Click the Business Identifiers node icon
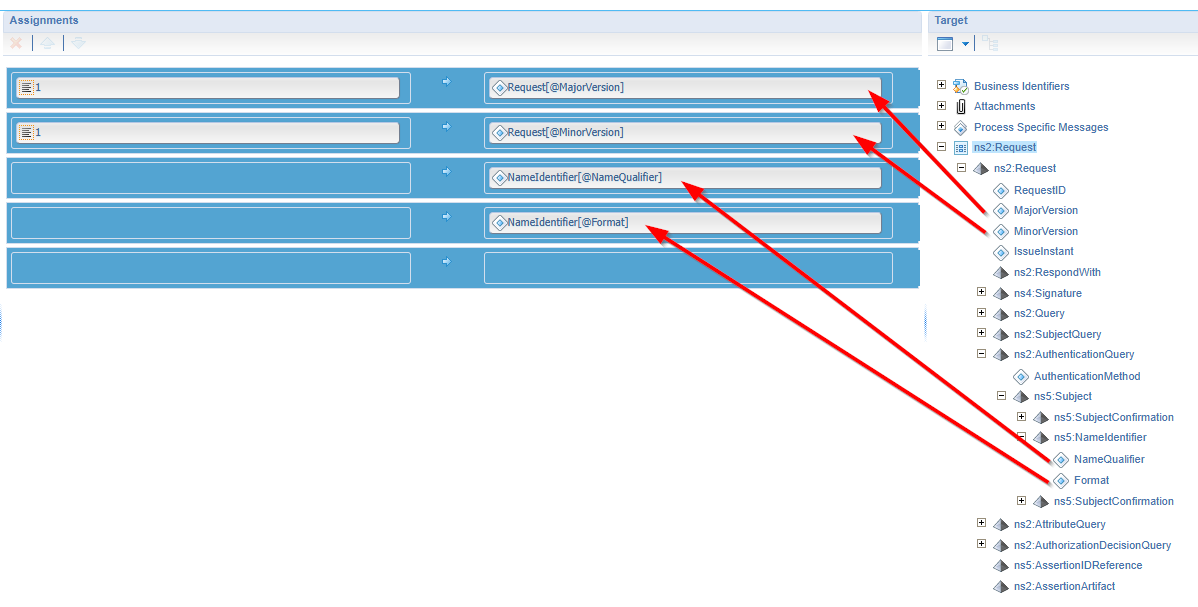The width and height of the screenshot is (1198, 607). (x=960, y=86)
